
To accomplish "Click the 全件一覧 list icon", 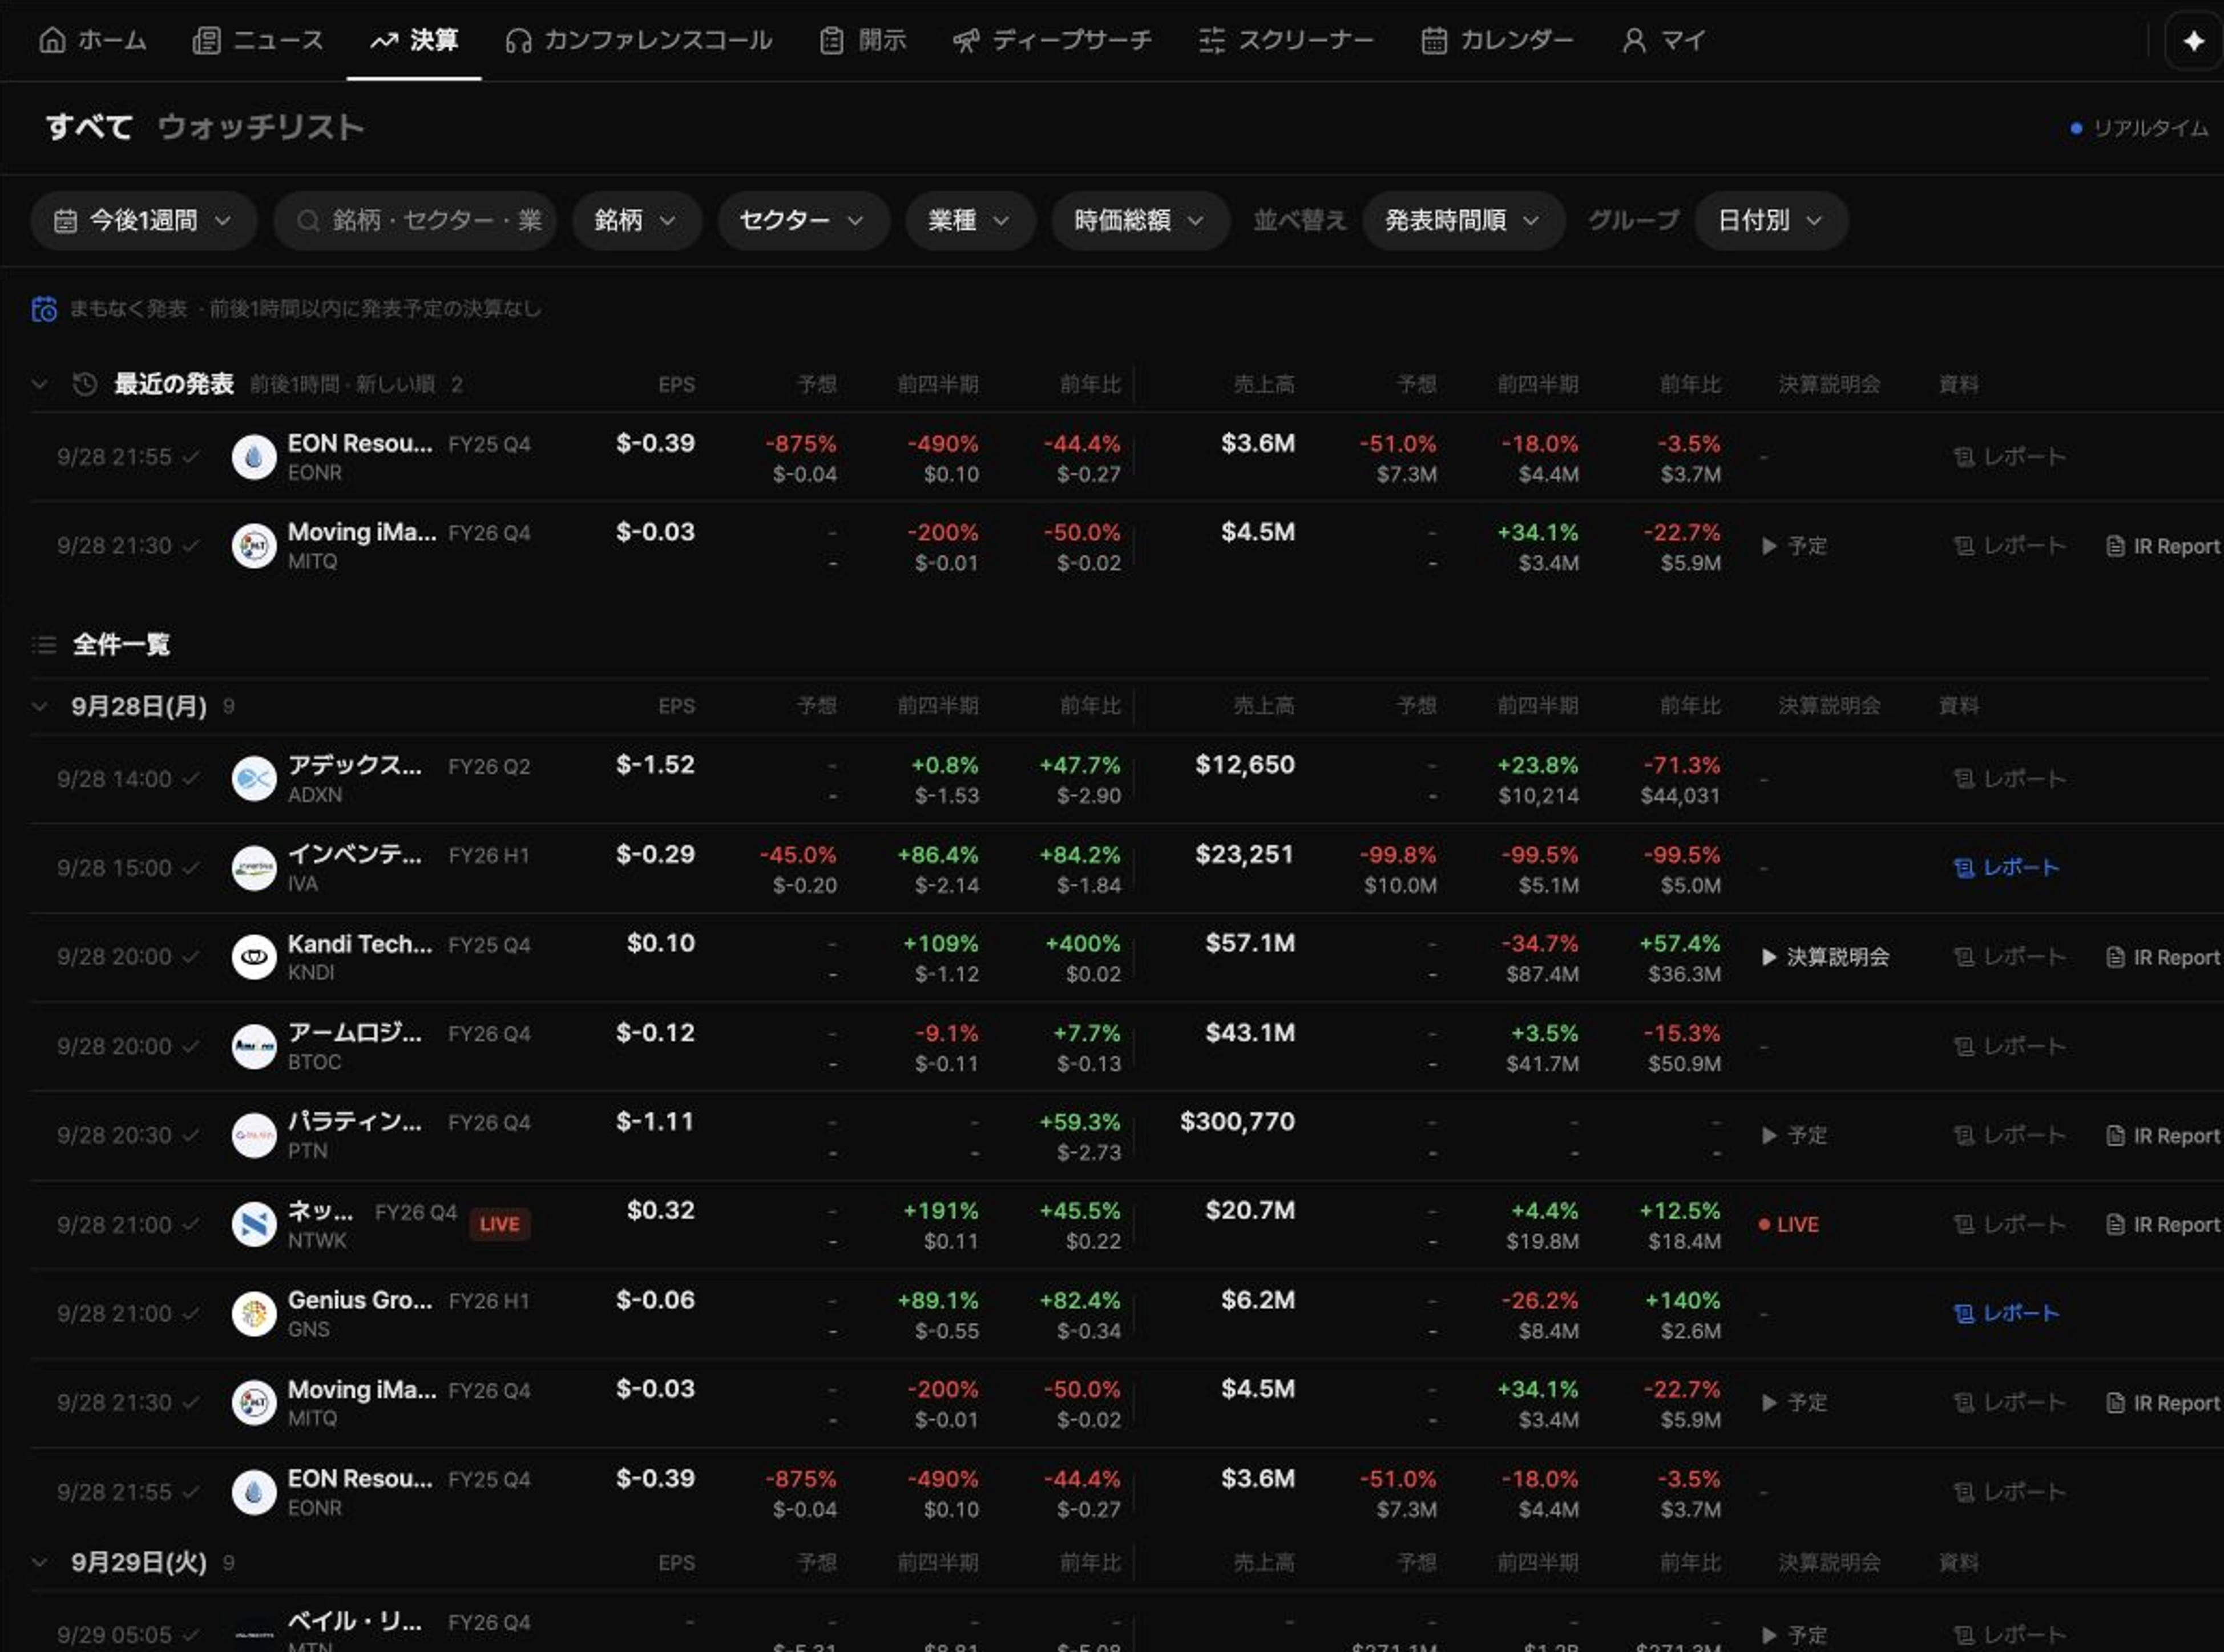I will pyautogui.click(x=44, y=645).
